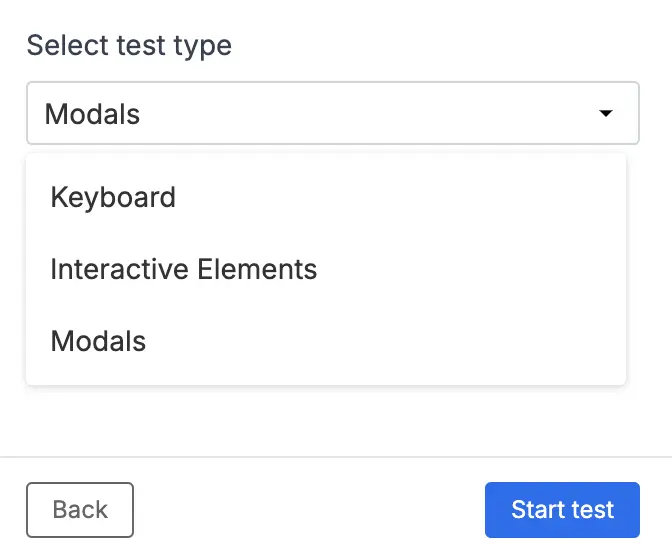
Task: Click the bottom Modals list entry
Action: pyautogui.click(x=98, y=341)
